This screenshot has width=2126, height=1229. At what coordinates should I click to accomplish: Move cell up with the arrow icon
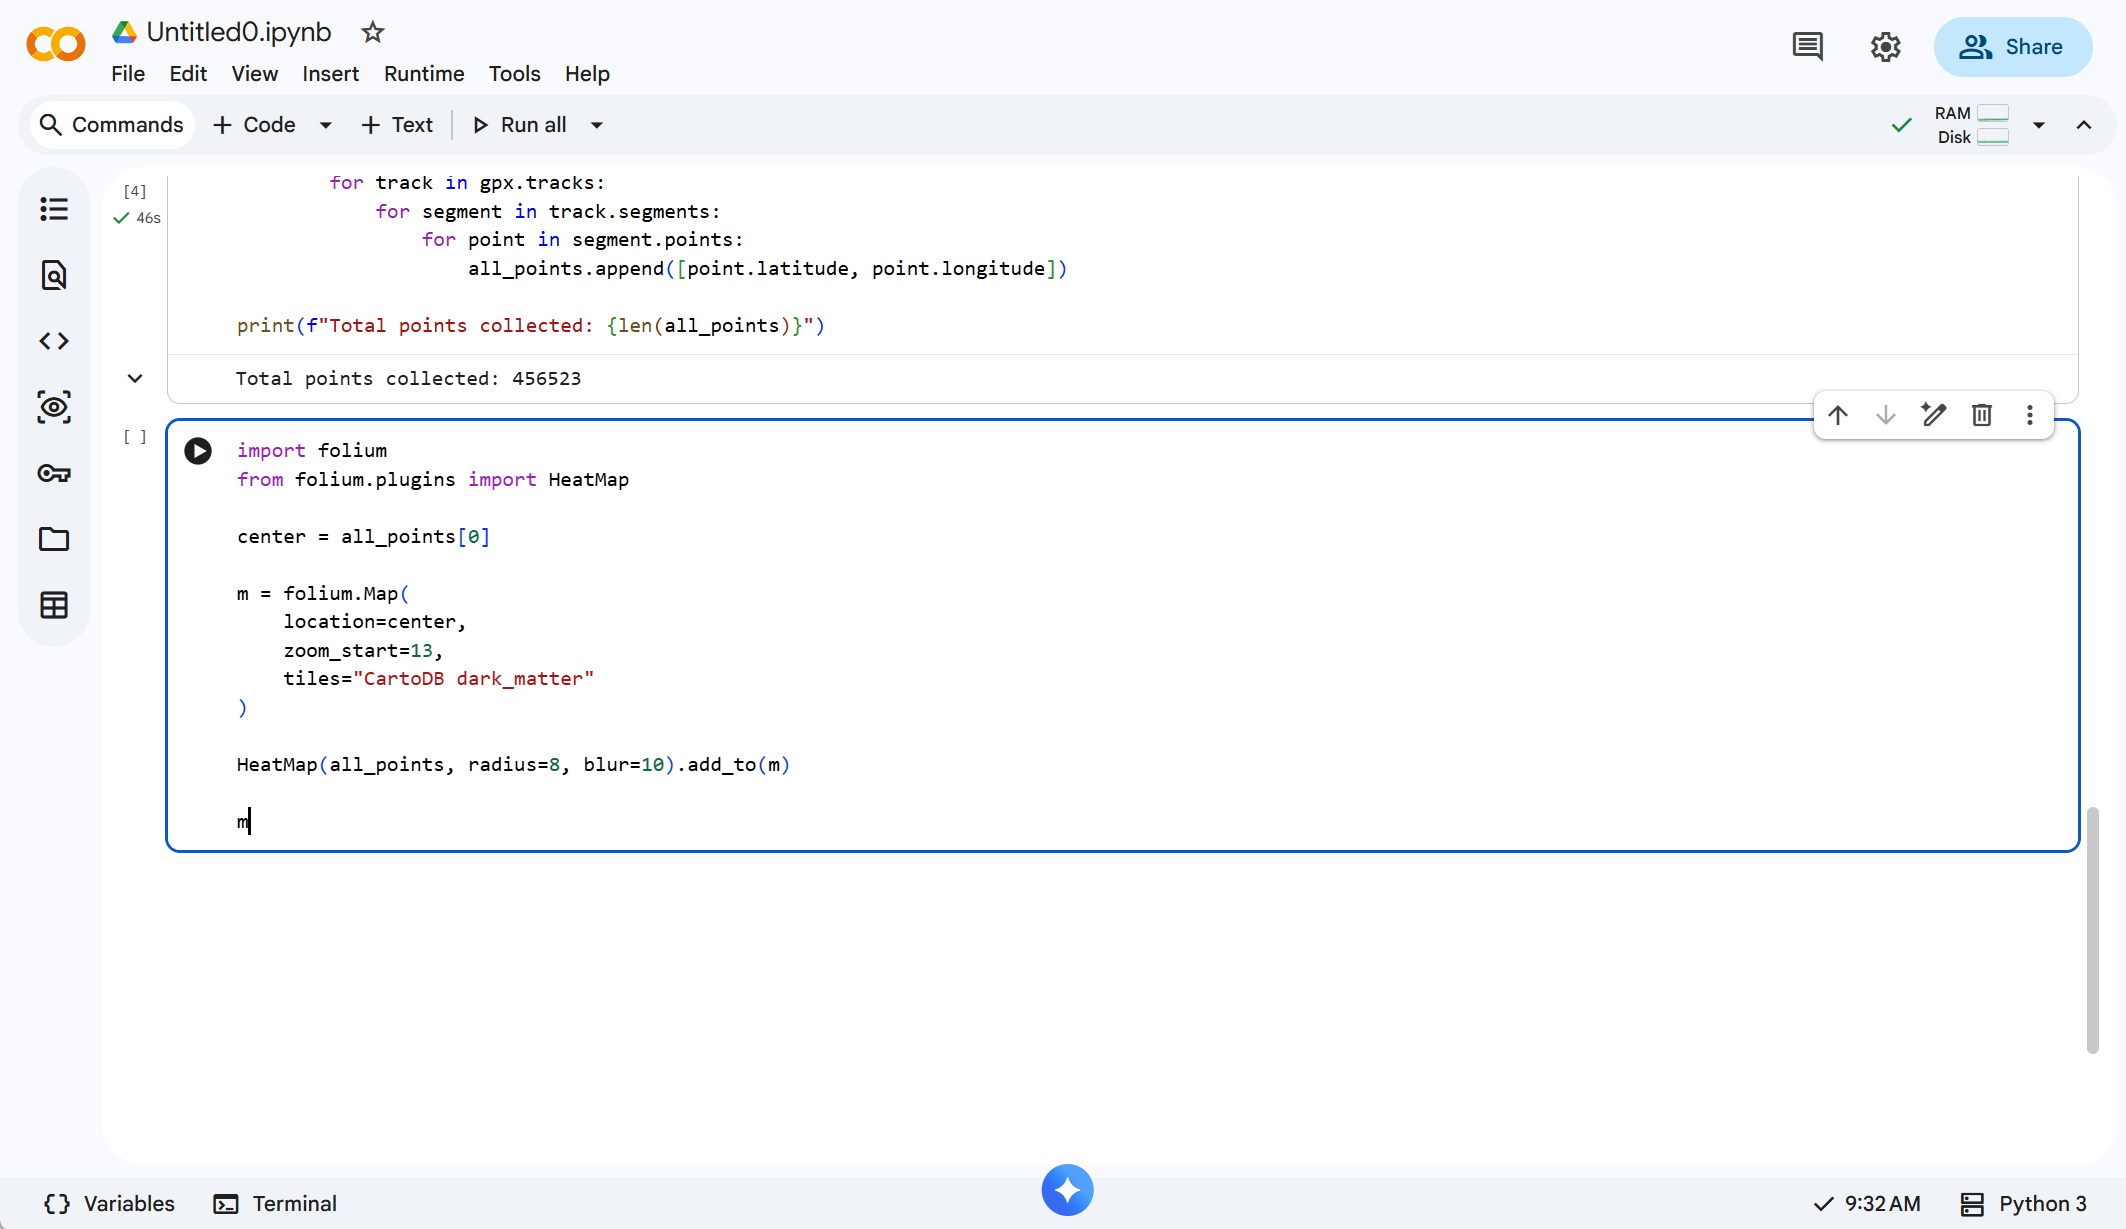(x=1838, y=415)
